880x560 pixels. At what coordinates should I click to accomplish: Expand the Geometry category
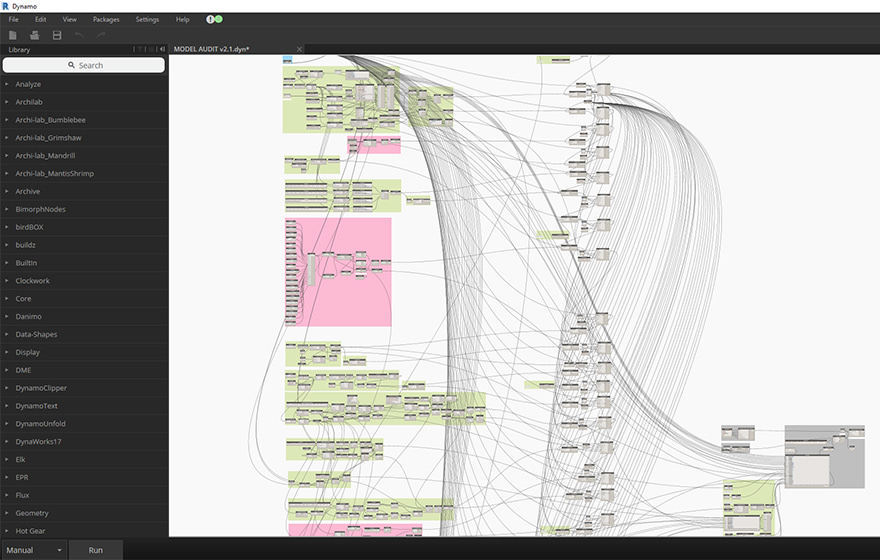tap(84, 513)
